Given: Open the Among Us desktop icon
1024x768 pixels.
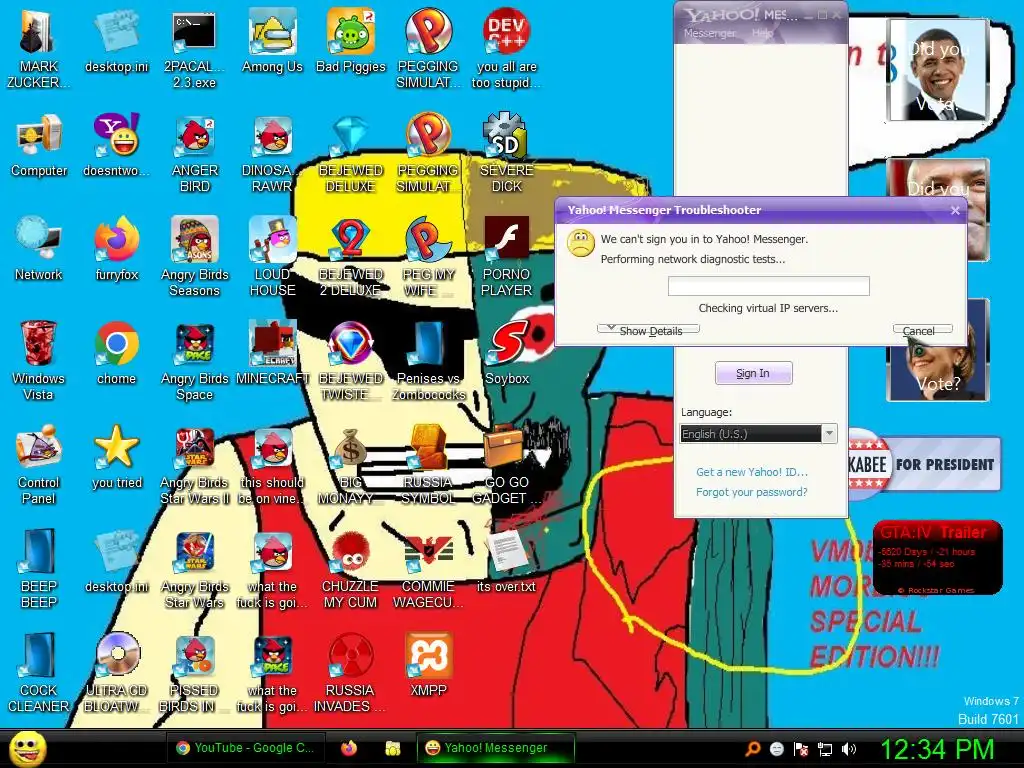Looking at the screenshot, I should pyautogui.click(x=272, y=40).
